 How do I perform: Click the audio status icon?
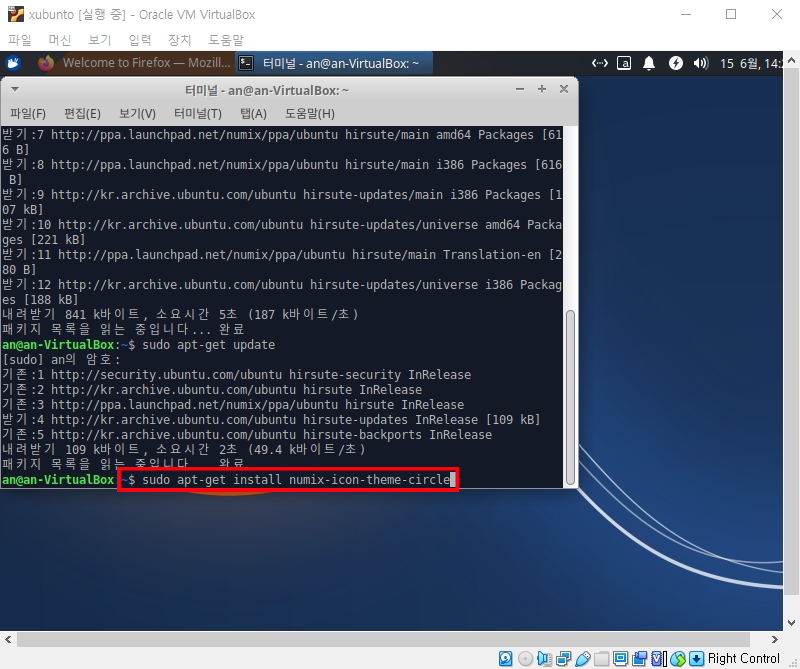544,658
